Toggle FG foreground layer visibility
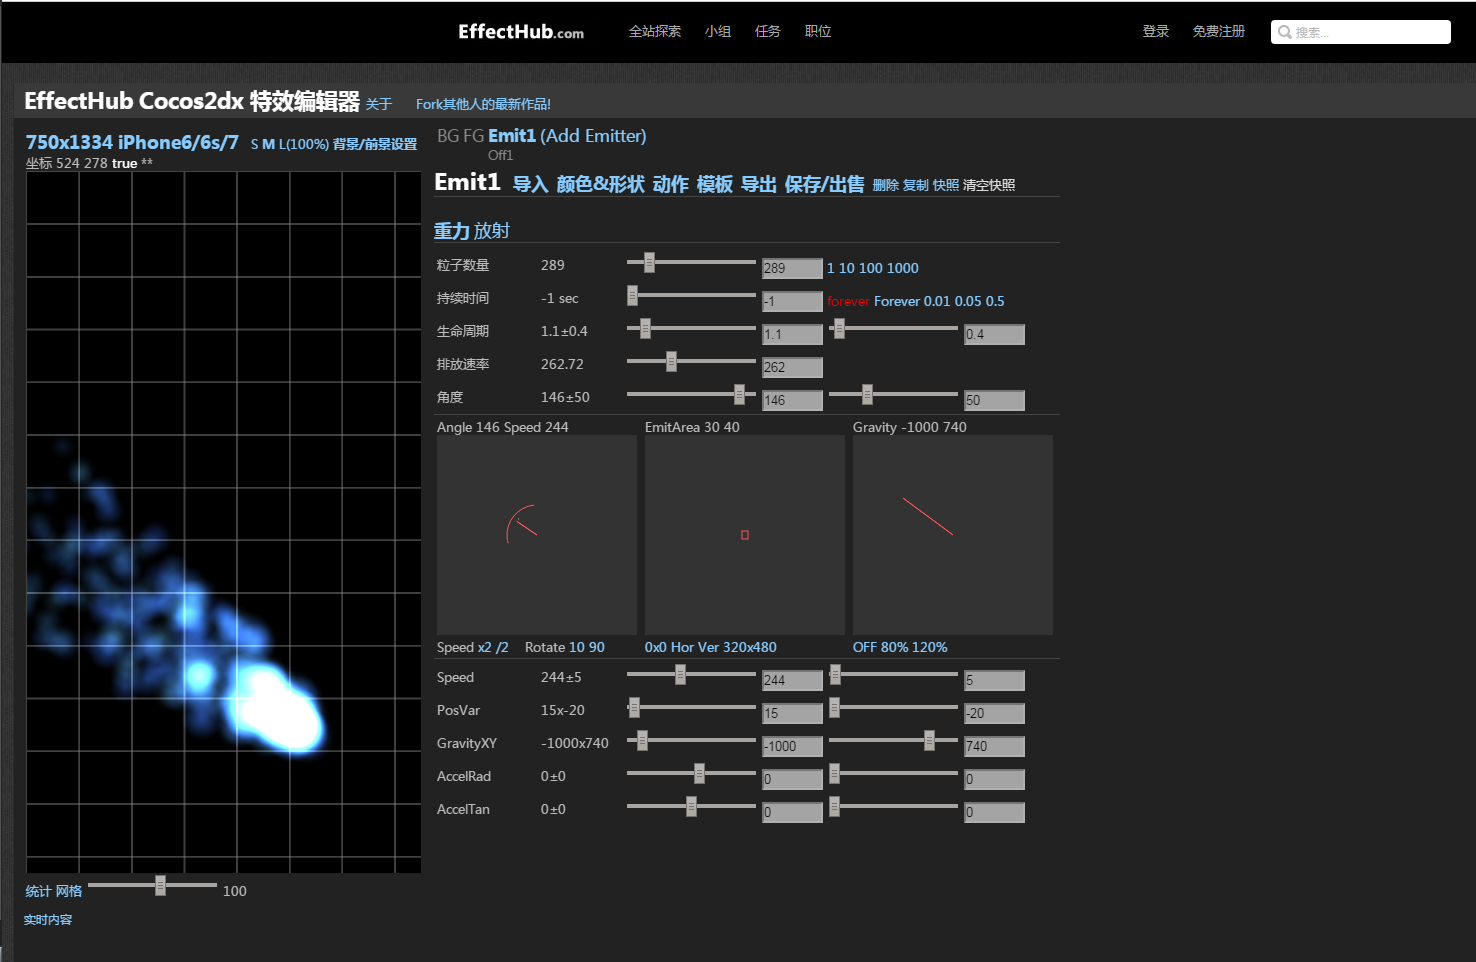The height and width of the screenshot is (962, 1476). (x=470, y=135)
